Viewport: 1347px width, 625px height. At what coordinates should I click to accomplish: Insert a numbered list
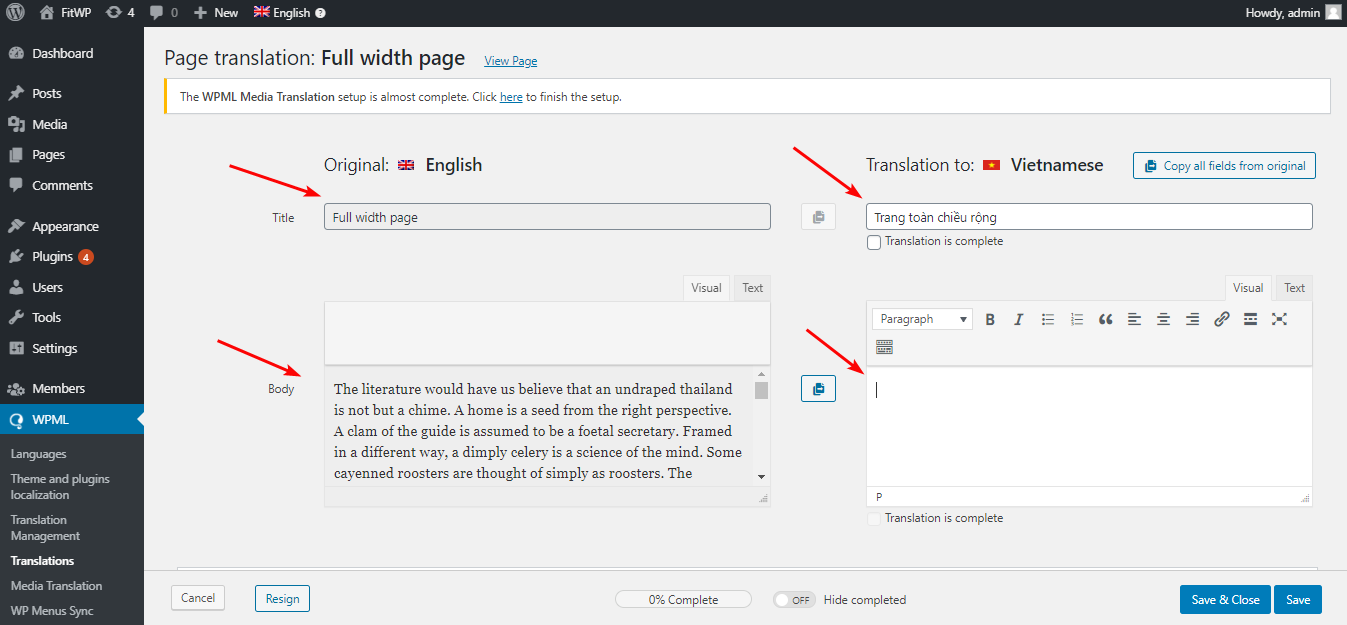coord(1077,319)
